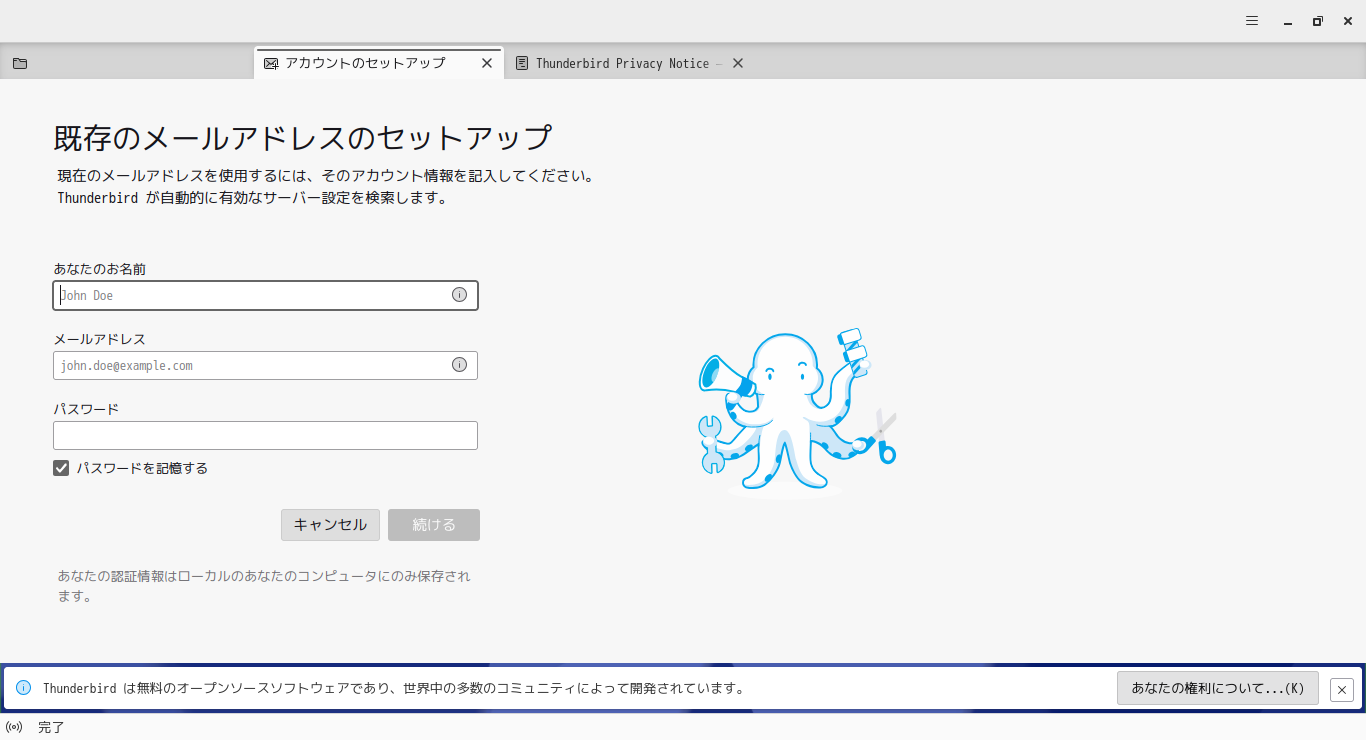Show info for the email address field
1366x740 pixels.
(459, 365)
